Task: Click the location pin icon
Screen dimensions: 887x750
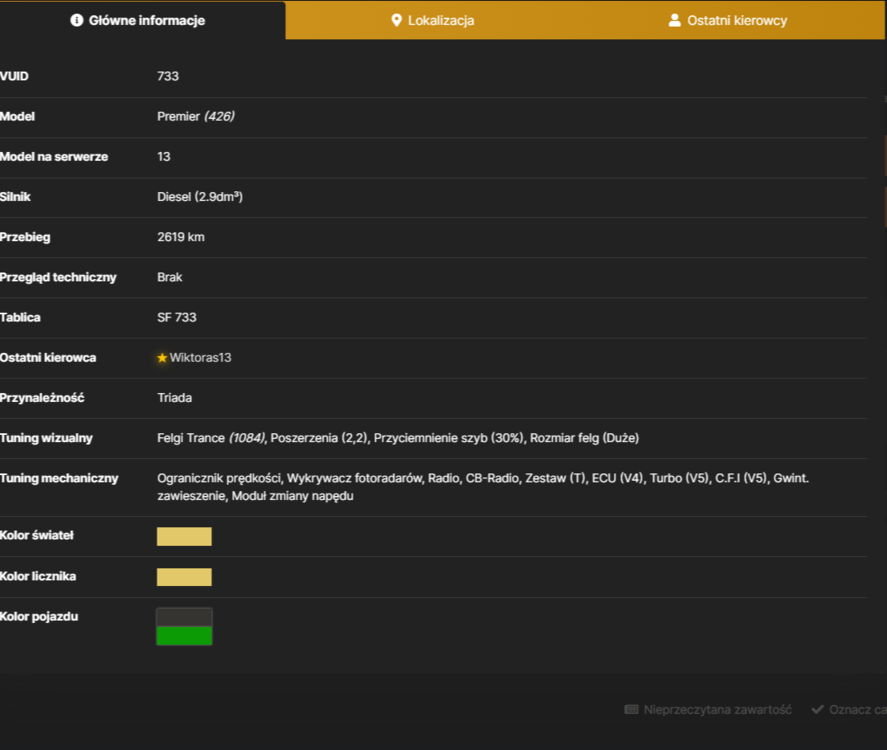Action: click(x=397, y=20)
